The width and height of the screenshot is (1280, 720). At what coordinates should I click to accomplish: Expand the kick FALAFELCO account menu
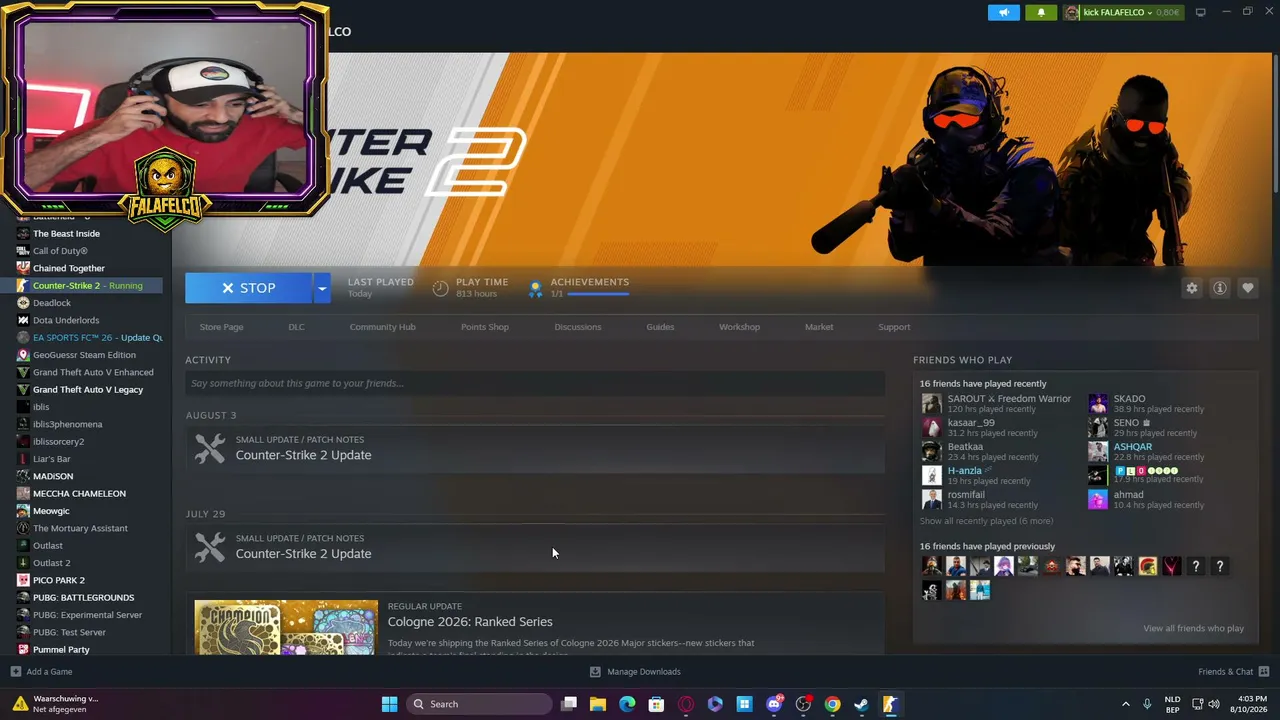point(1122,12)
